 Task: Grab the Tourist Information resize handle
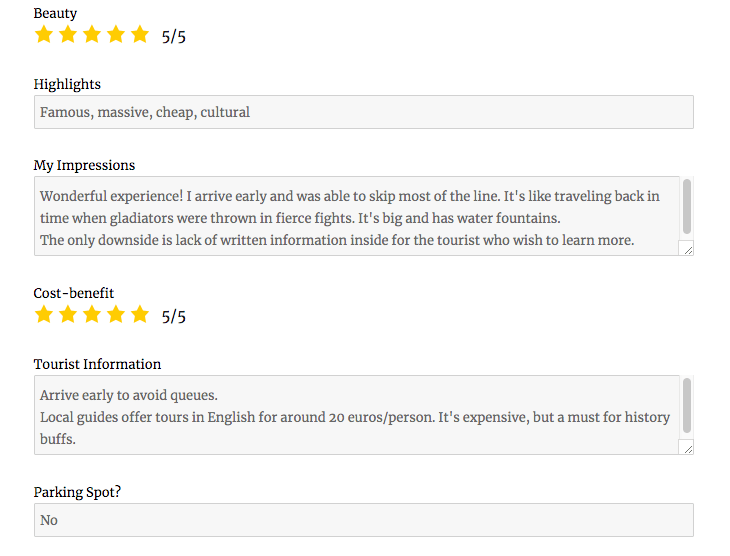tap(687, 448)
